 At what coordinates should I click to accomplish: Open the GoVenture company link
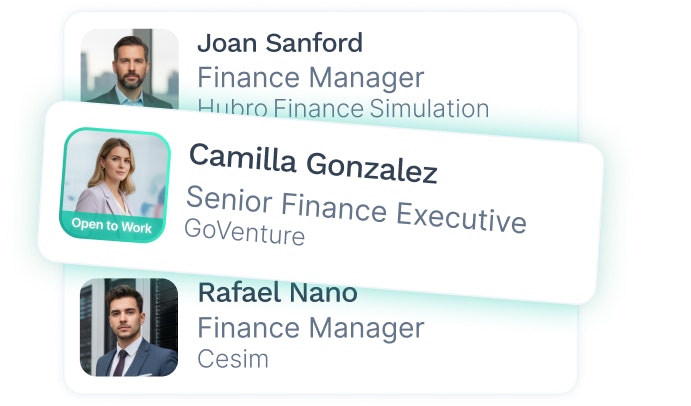(x=244, y=234)
